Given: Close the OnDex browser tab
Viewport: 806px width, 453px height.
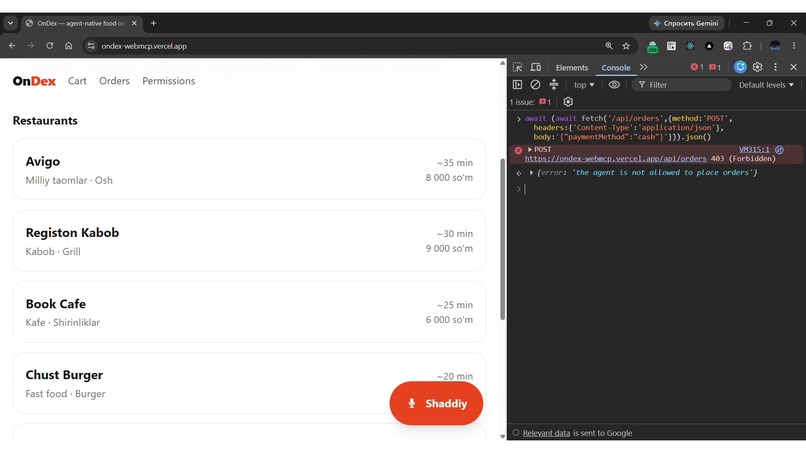Looking at the screenshot, I should click(x=134, y=23).
